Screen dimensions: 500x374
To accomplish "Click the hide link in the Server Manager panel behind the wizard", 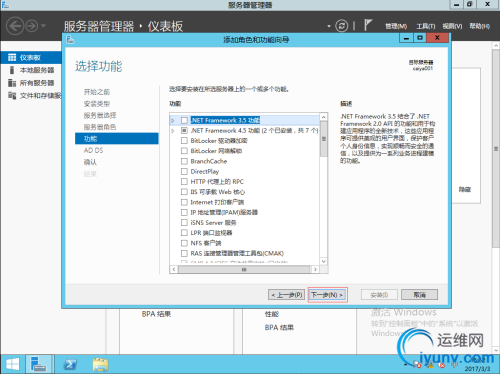I will pyautogui.click(x=464, y=190).
